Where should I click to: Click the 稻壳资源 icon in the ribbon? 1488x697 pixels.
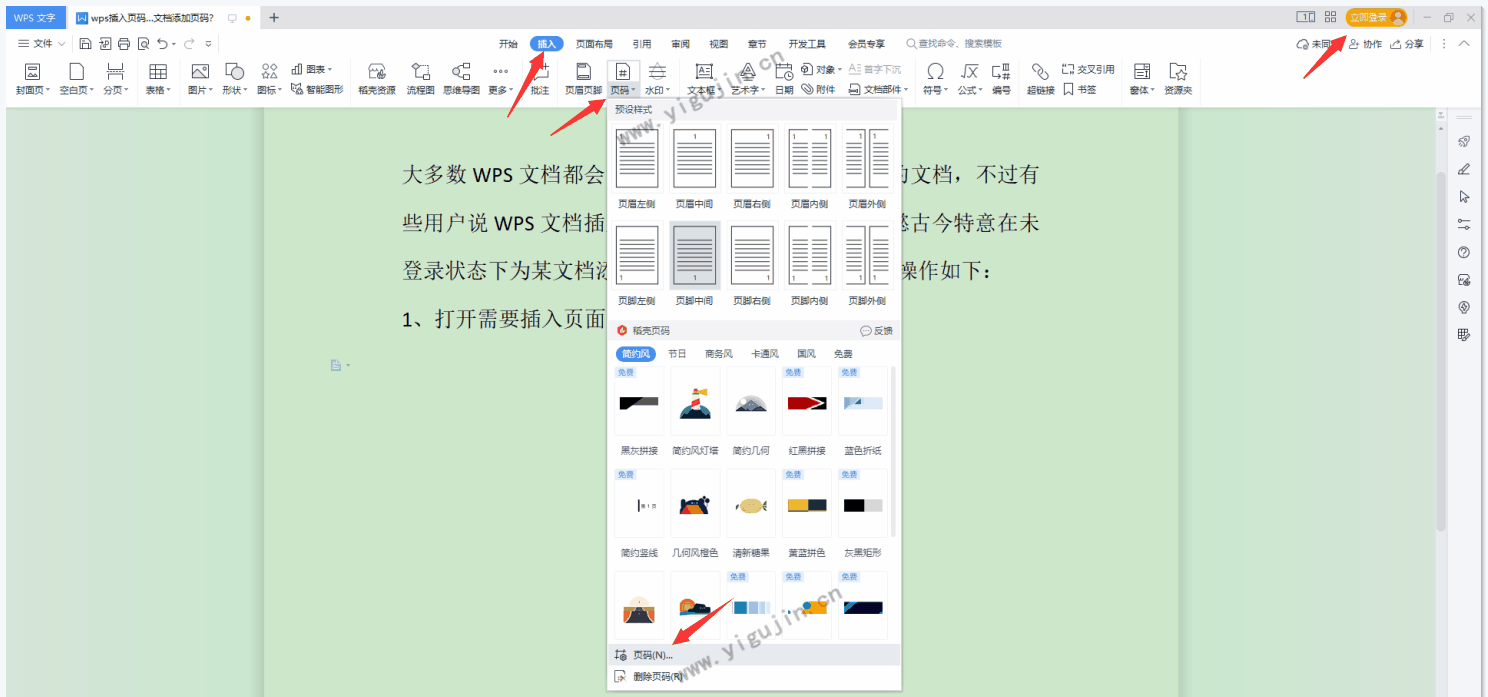(x=377, y=79)
